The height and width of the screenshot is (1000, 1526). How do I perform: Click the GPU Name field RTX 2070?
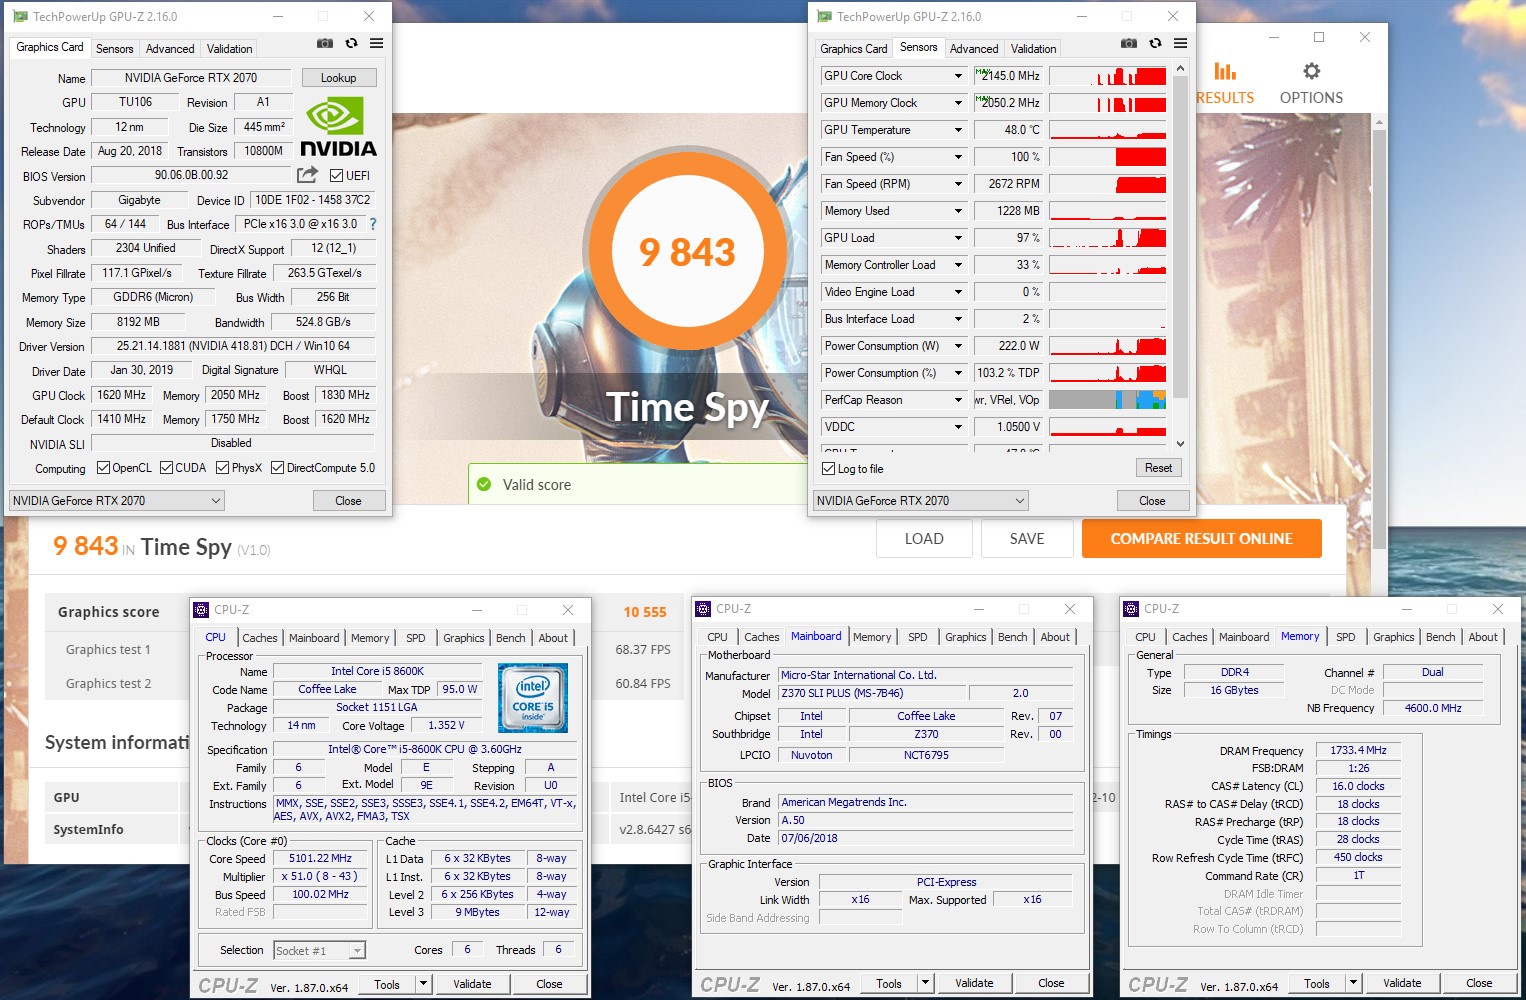click(x=191, y=78)
